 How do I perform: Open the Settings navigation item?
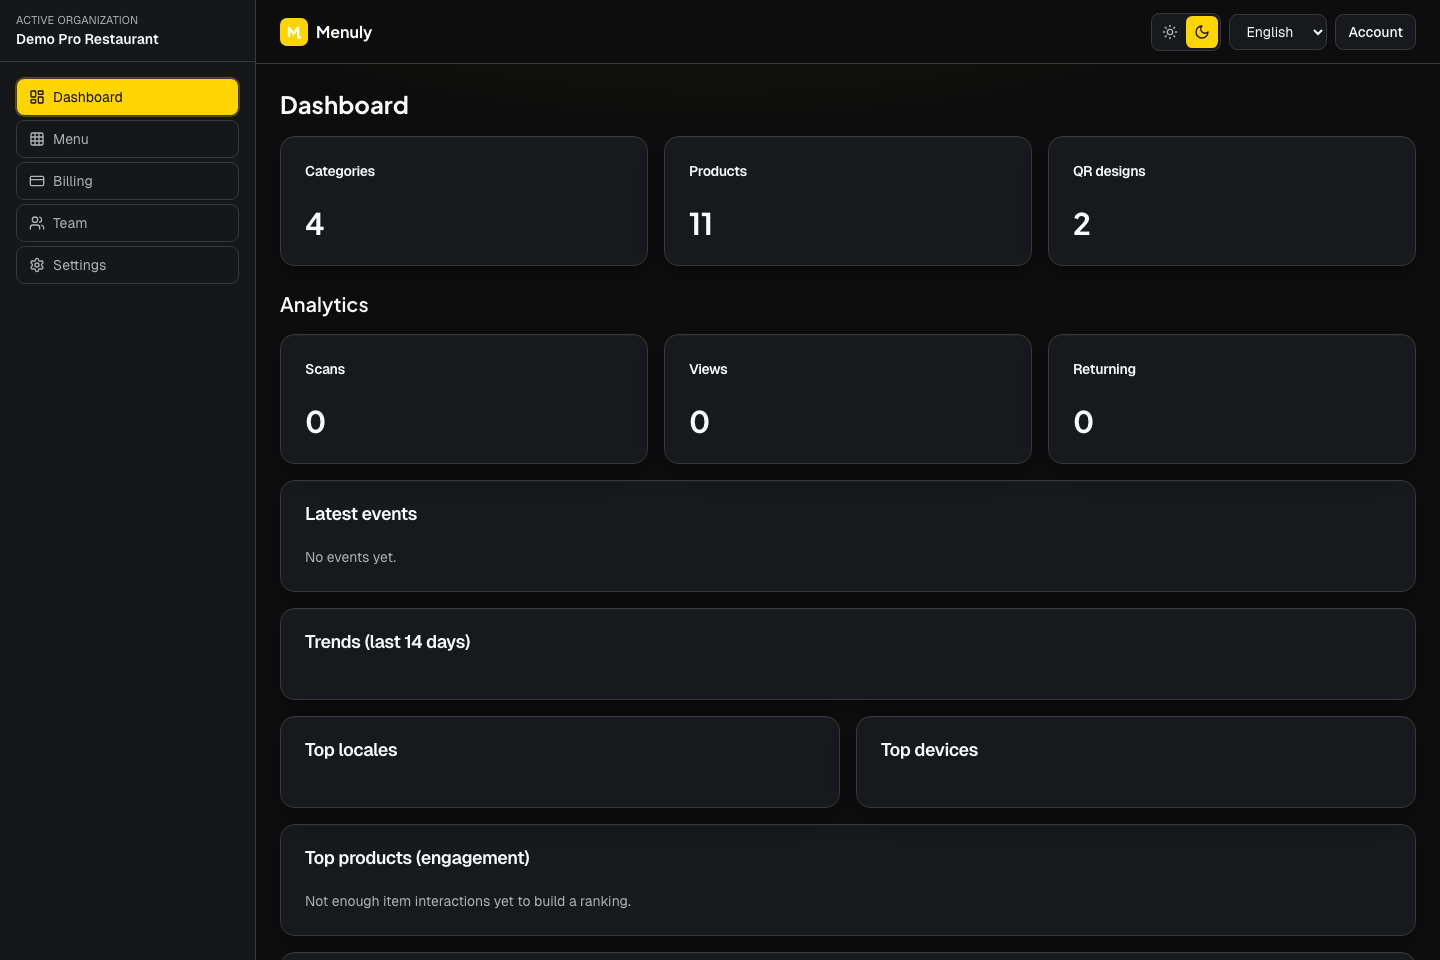click(x=127, y=265)
